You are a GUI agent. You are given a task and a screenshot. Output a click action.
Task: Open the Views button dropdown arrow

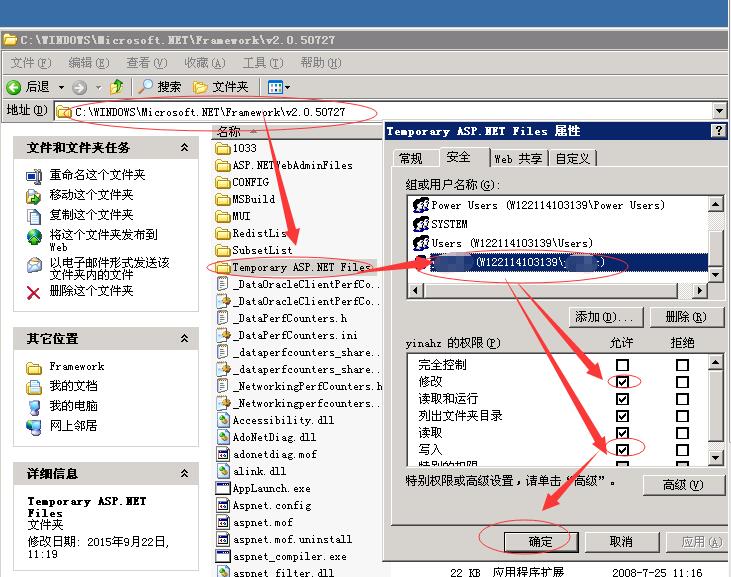coord(288,87)
